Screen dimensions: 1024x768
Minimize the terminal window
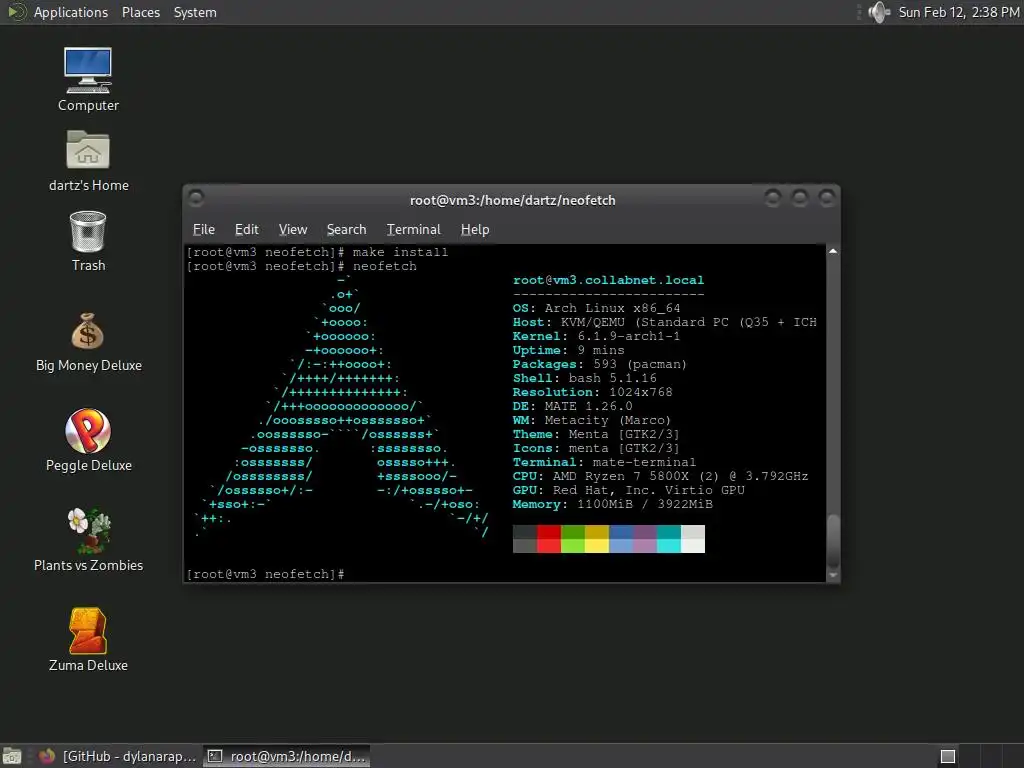click(x=773, y=197)
